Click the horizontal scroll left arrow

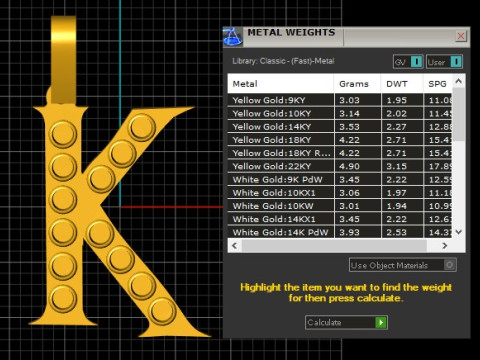pos(235,246)
